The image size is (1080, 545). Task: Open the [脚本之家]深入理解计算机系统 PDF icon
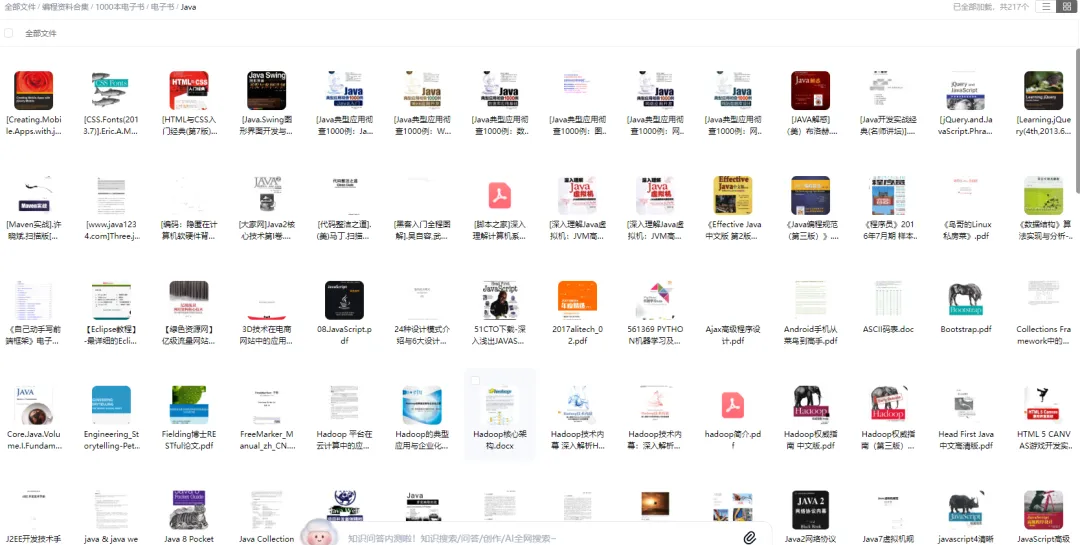[x=499, y=196]
